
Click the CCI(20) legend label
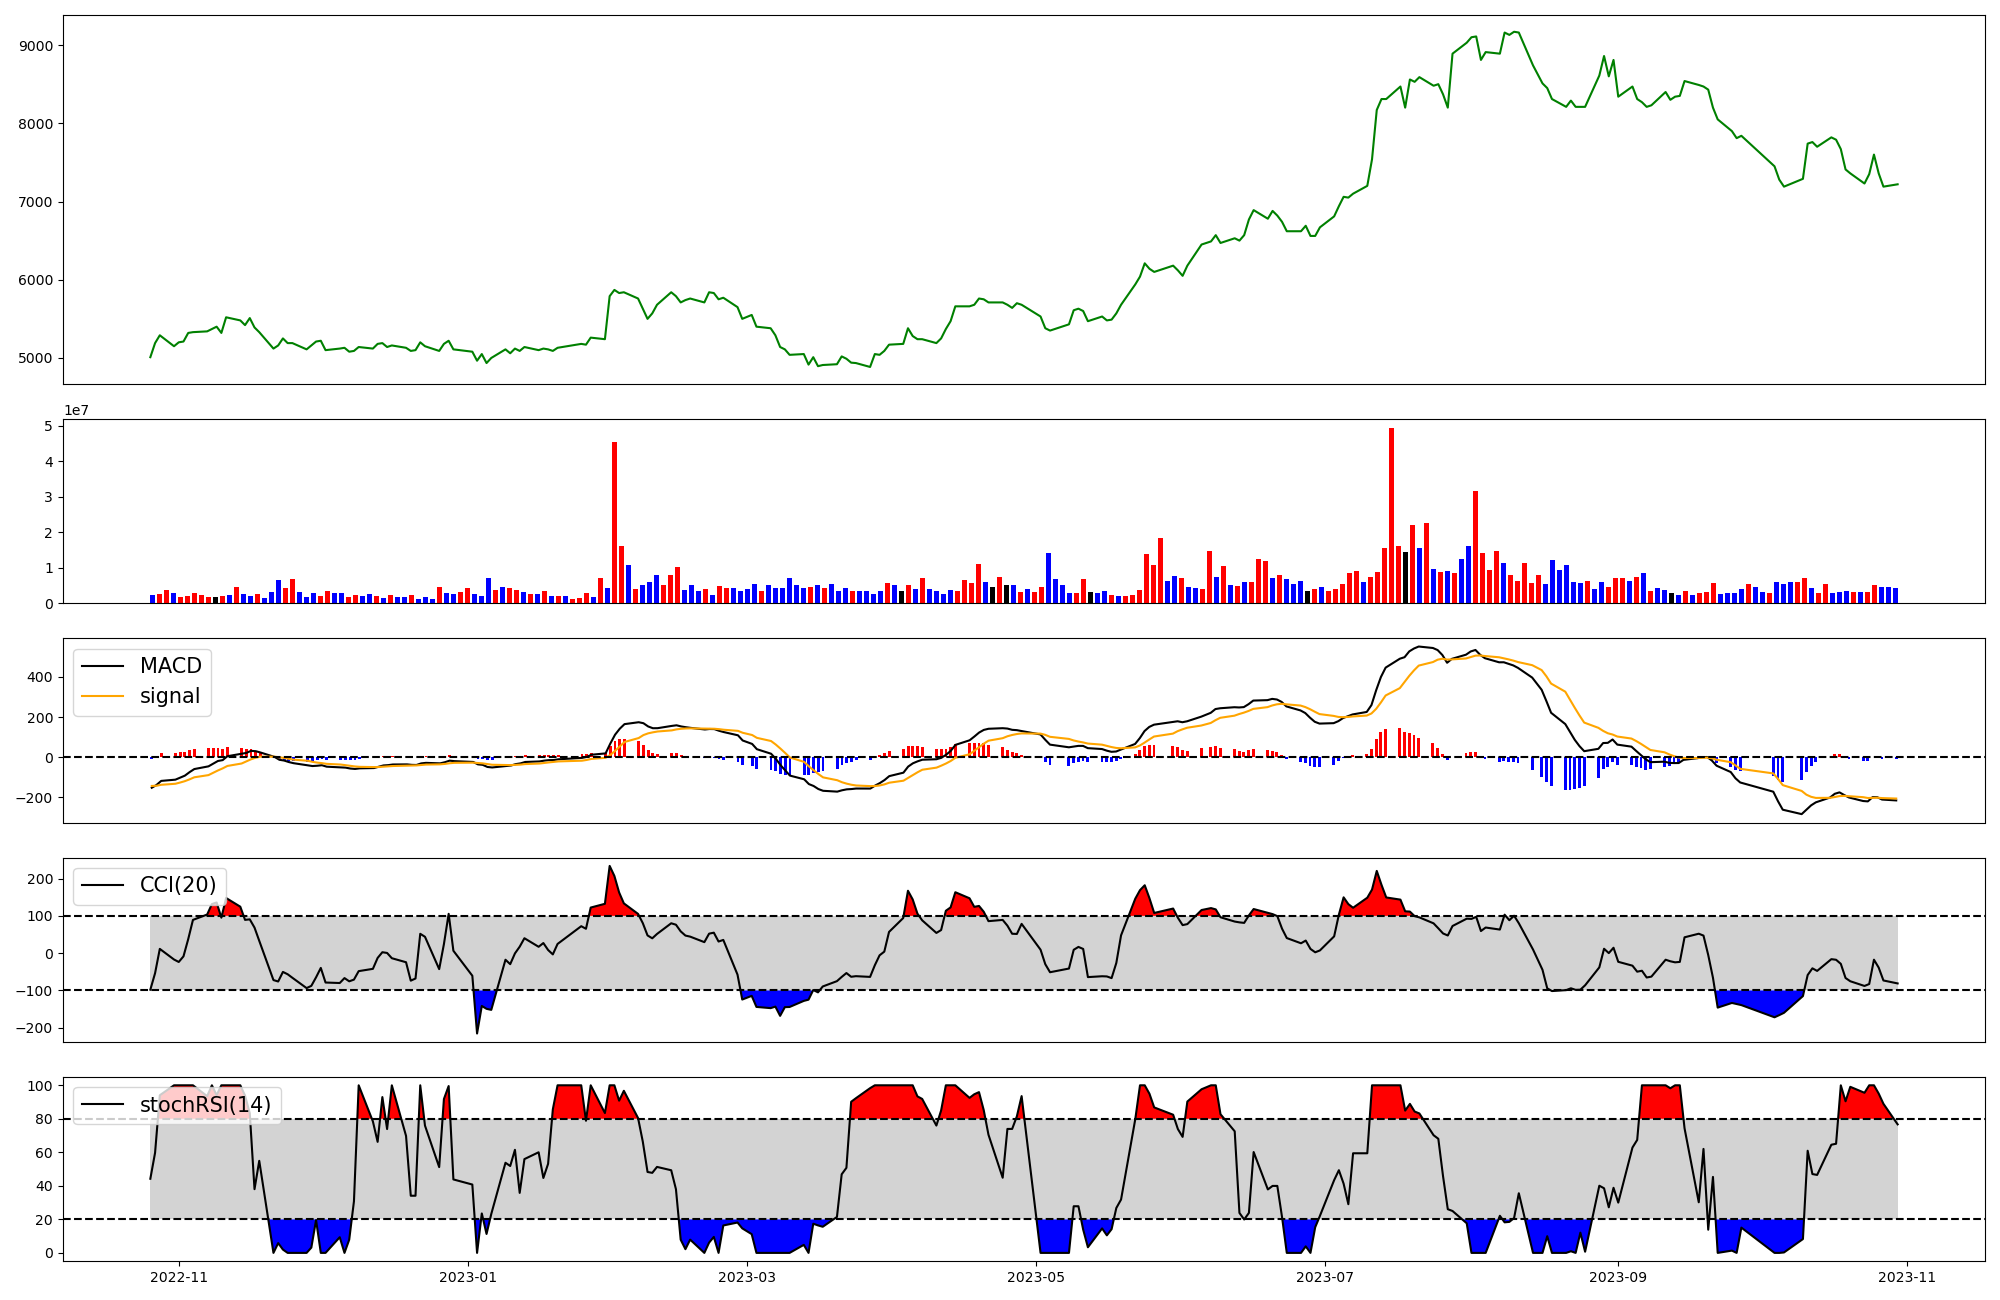pos(178,885)
